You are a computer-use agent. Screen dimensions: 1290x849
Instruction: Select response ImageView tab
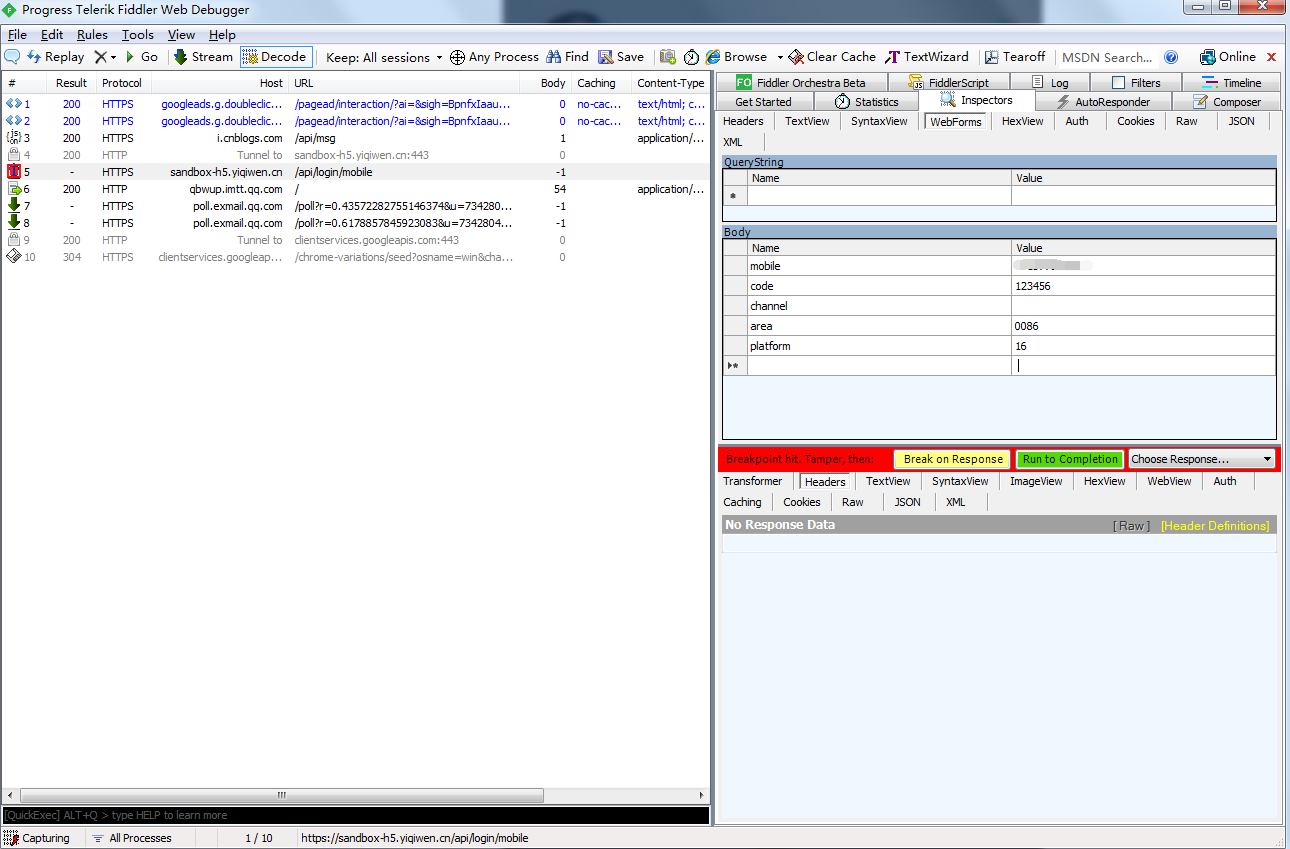pyautogui.click(x=1036, y=481)
